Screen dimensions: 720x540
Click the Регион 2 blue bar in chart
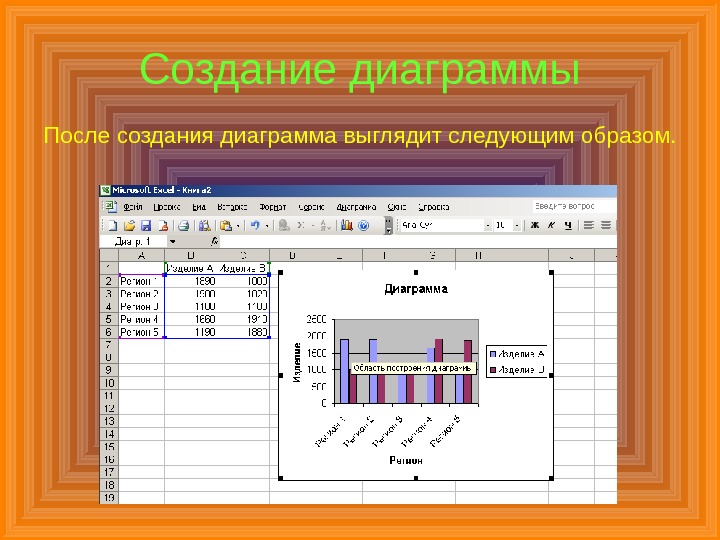click(373, 371)
